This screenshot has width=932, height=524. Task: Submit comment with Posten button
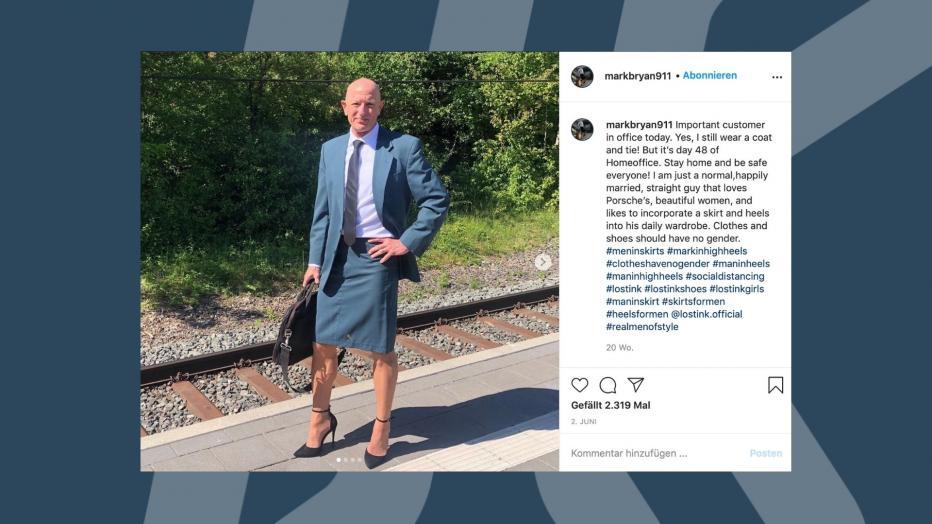click(766, 453)
